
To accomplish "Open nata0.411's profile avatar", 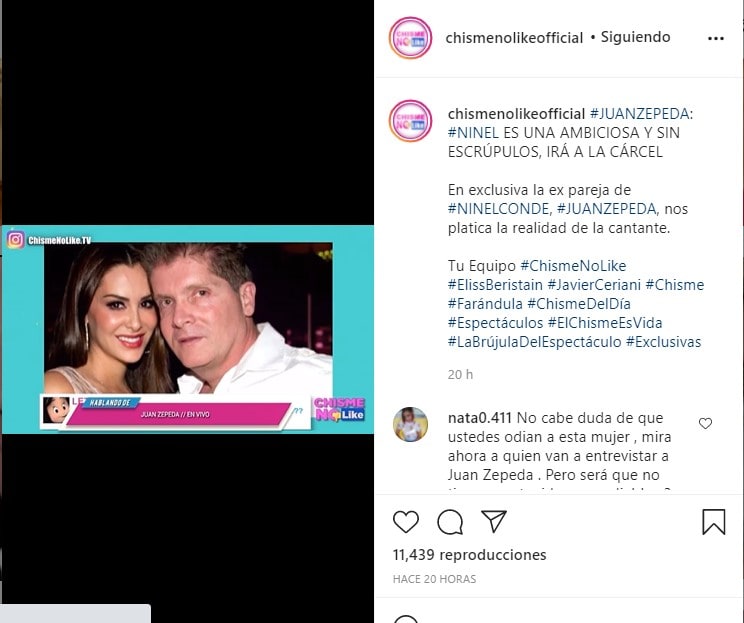I will pos(410,424).
